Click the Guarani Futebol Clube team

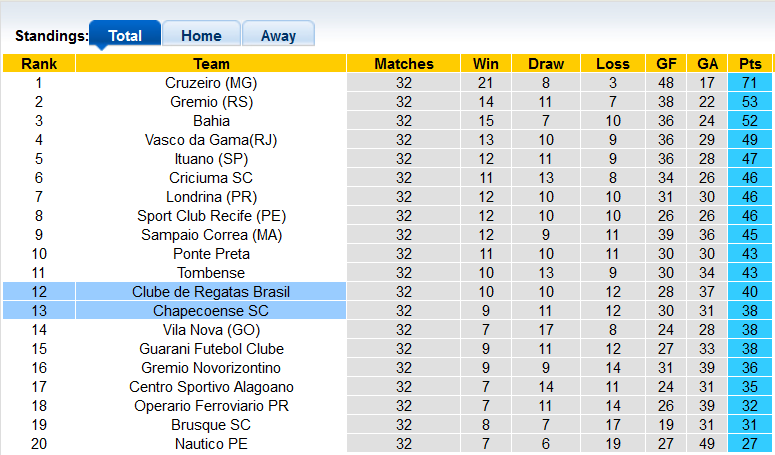tap(211, 349)
